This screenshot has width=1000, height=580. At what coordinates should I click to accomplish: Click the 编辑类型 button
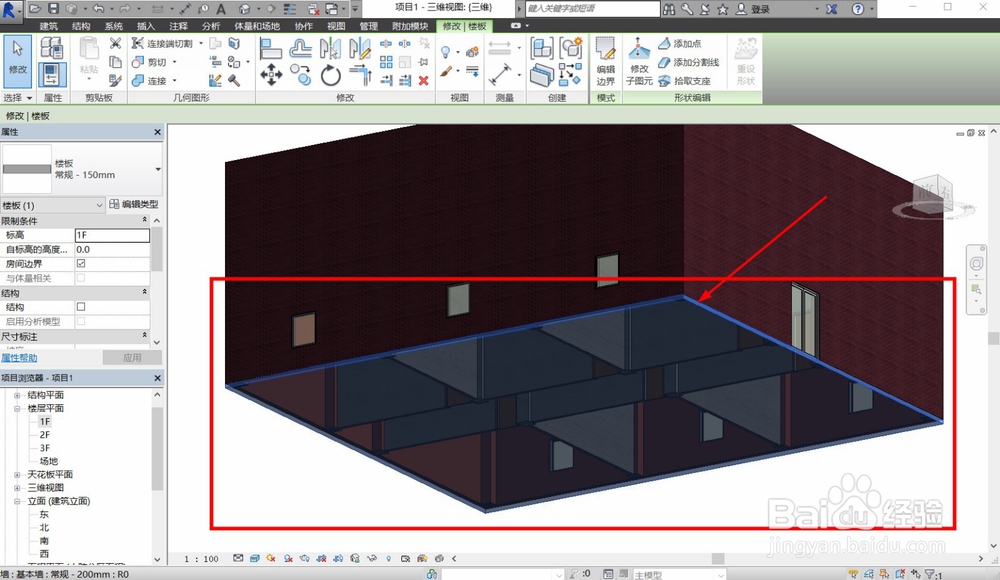coord(133,204)
